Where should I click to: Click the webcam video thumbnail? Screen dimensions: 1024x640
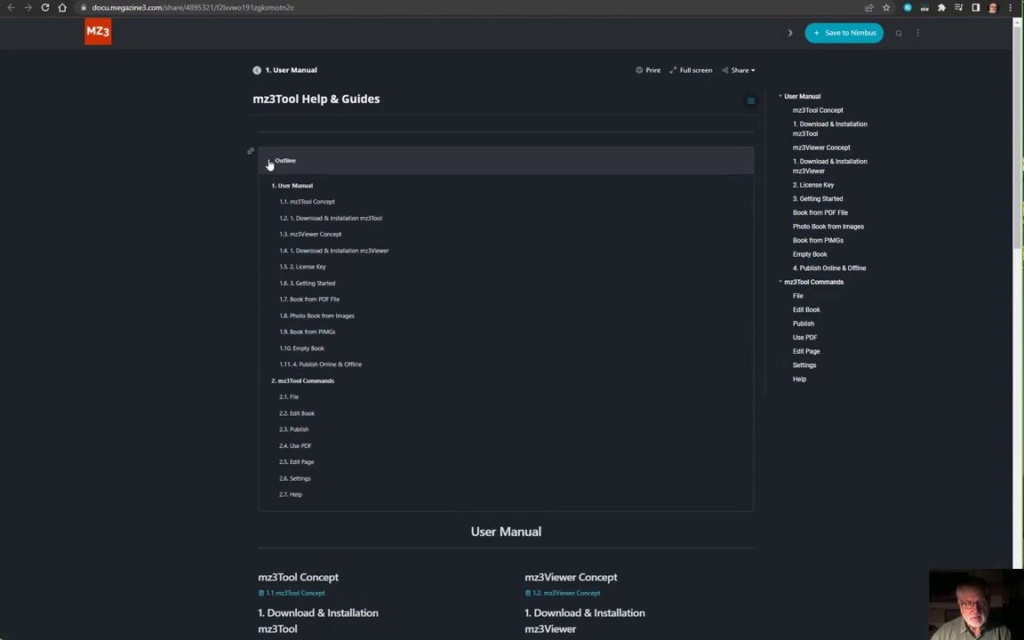point(976,605)
